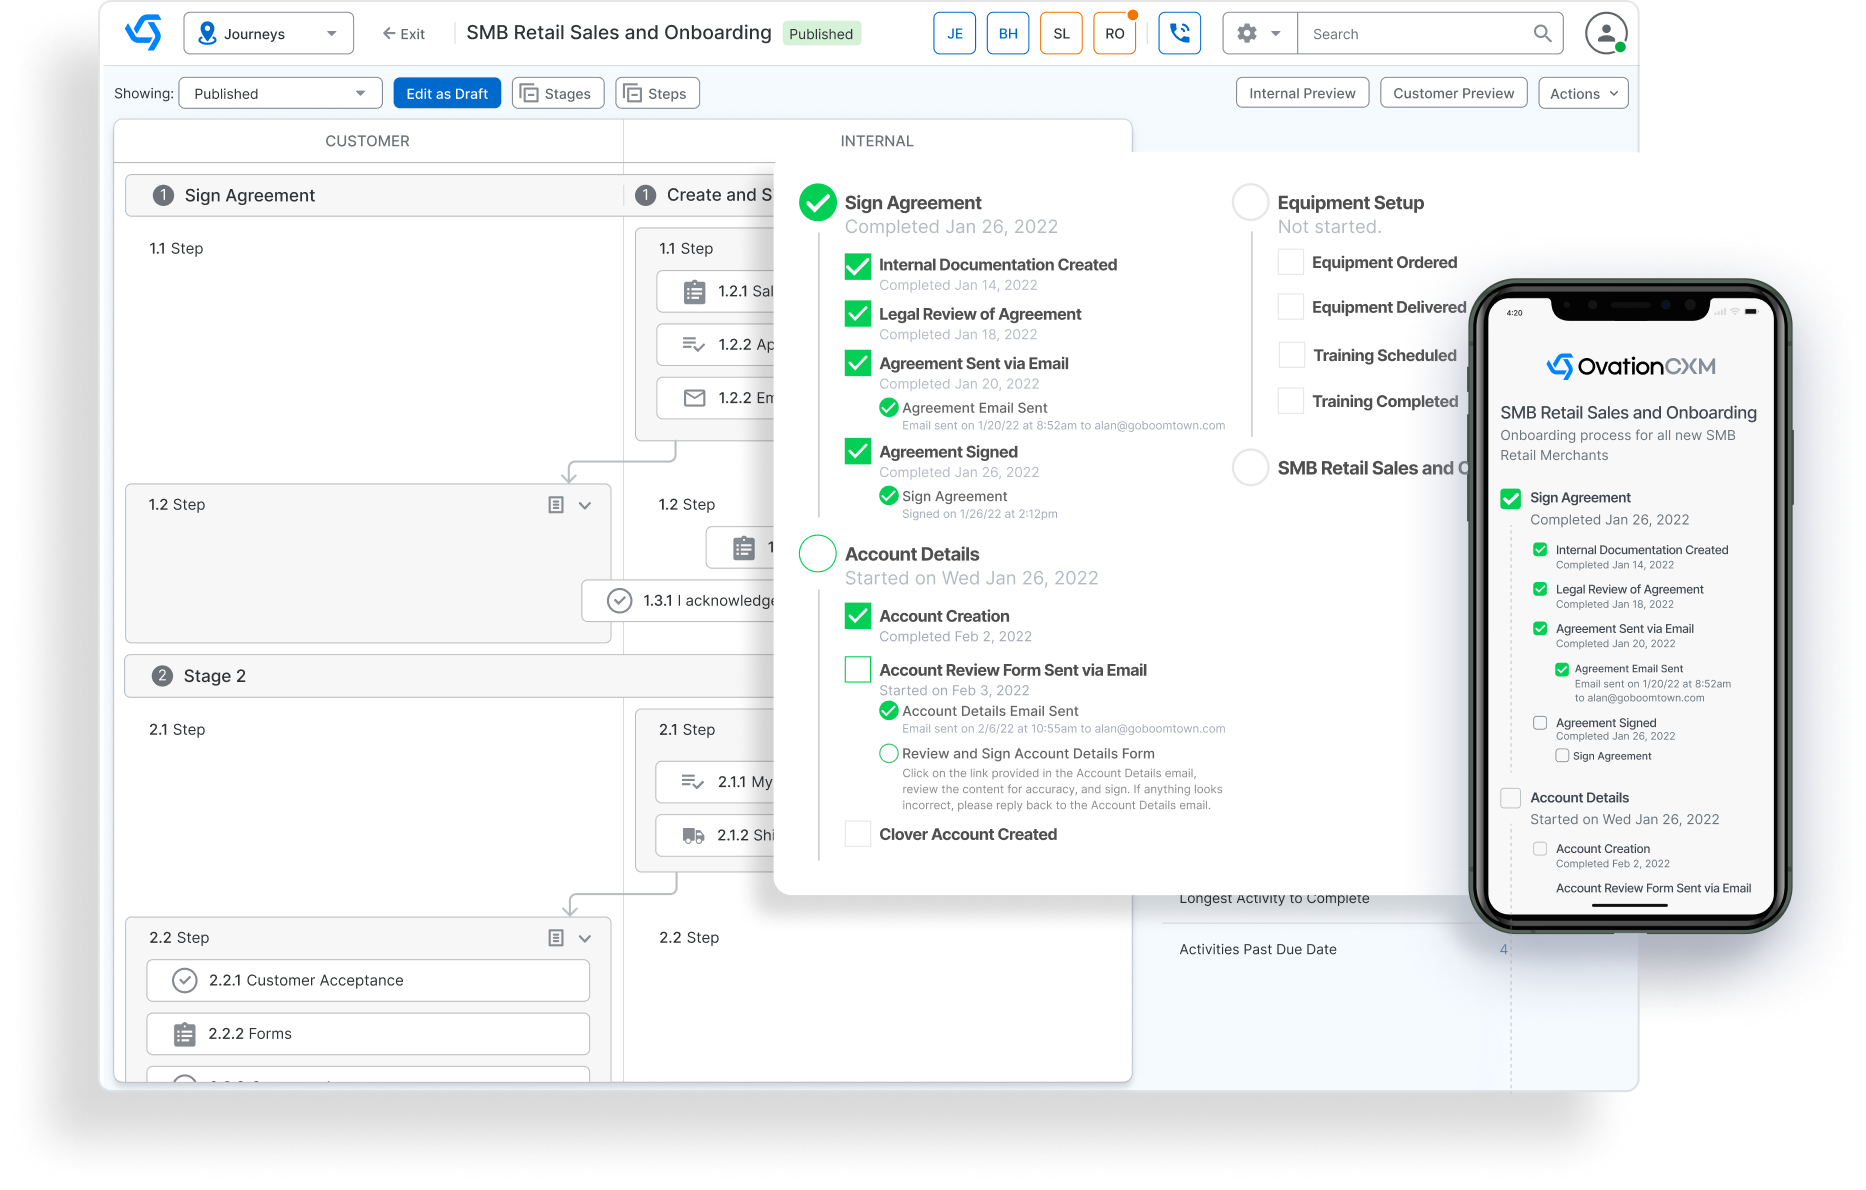The width and height of the screenshot is (1866, 1190).
Task: Click inside the Search field
Action: [1420, 33]
